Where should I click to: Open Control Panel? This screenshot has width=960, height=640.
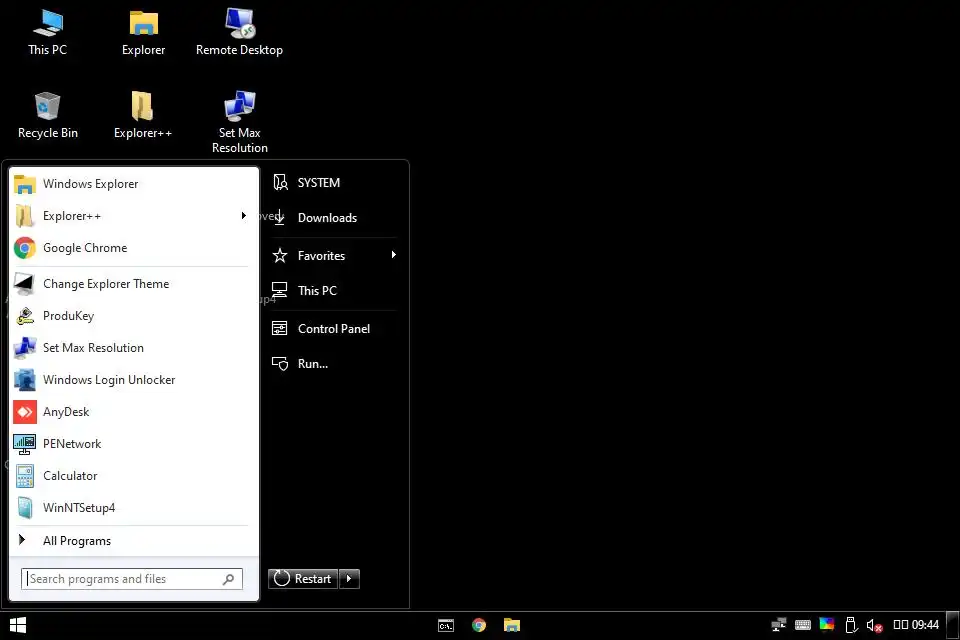(334, 328)
